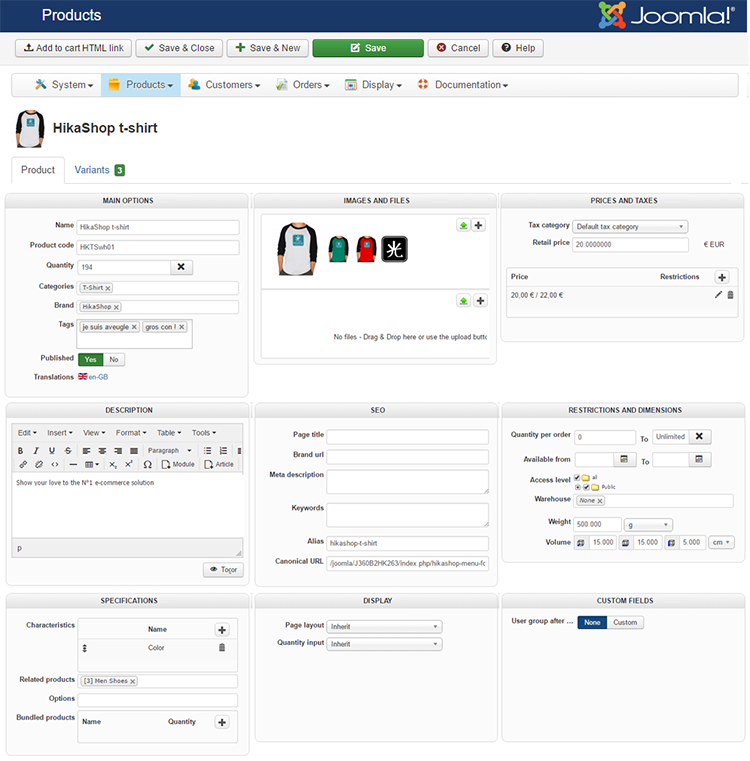Apply superscript formatting in editor

click(x=129, y=464)
